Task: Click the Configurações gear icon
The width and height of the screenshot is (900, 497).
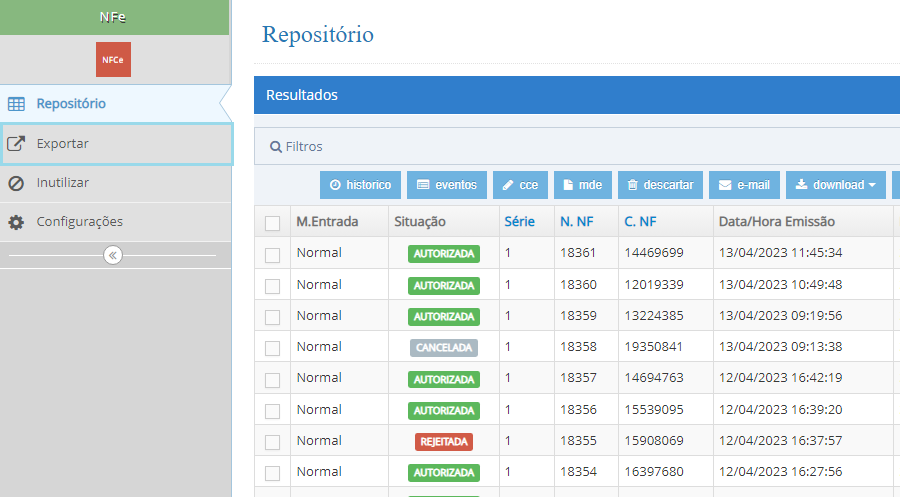Action: 16,222
